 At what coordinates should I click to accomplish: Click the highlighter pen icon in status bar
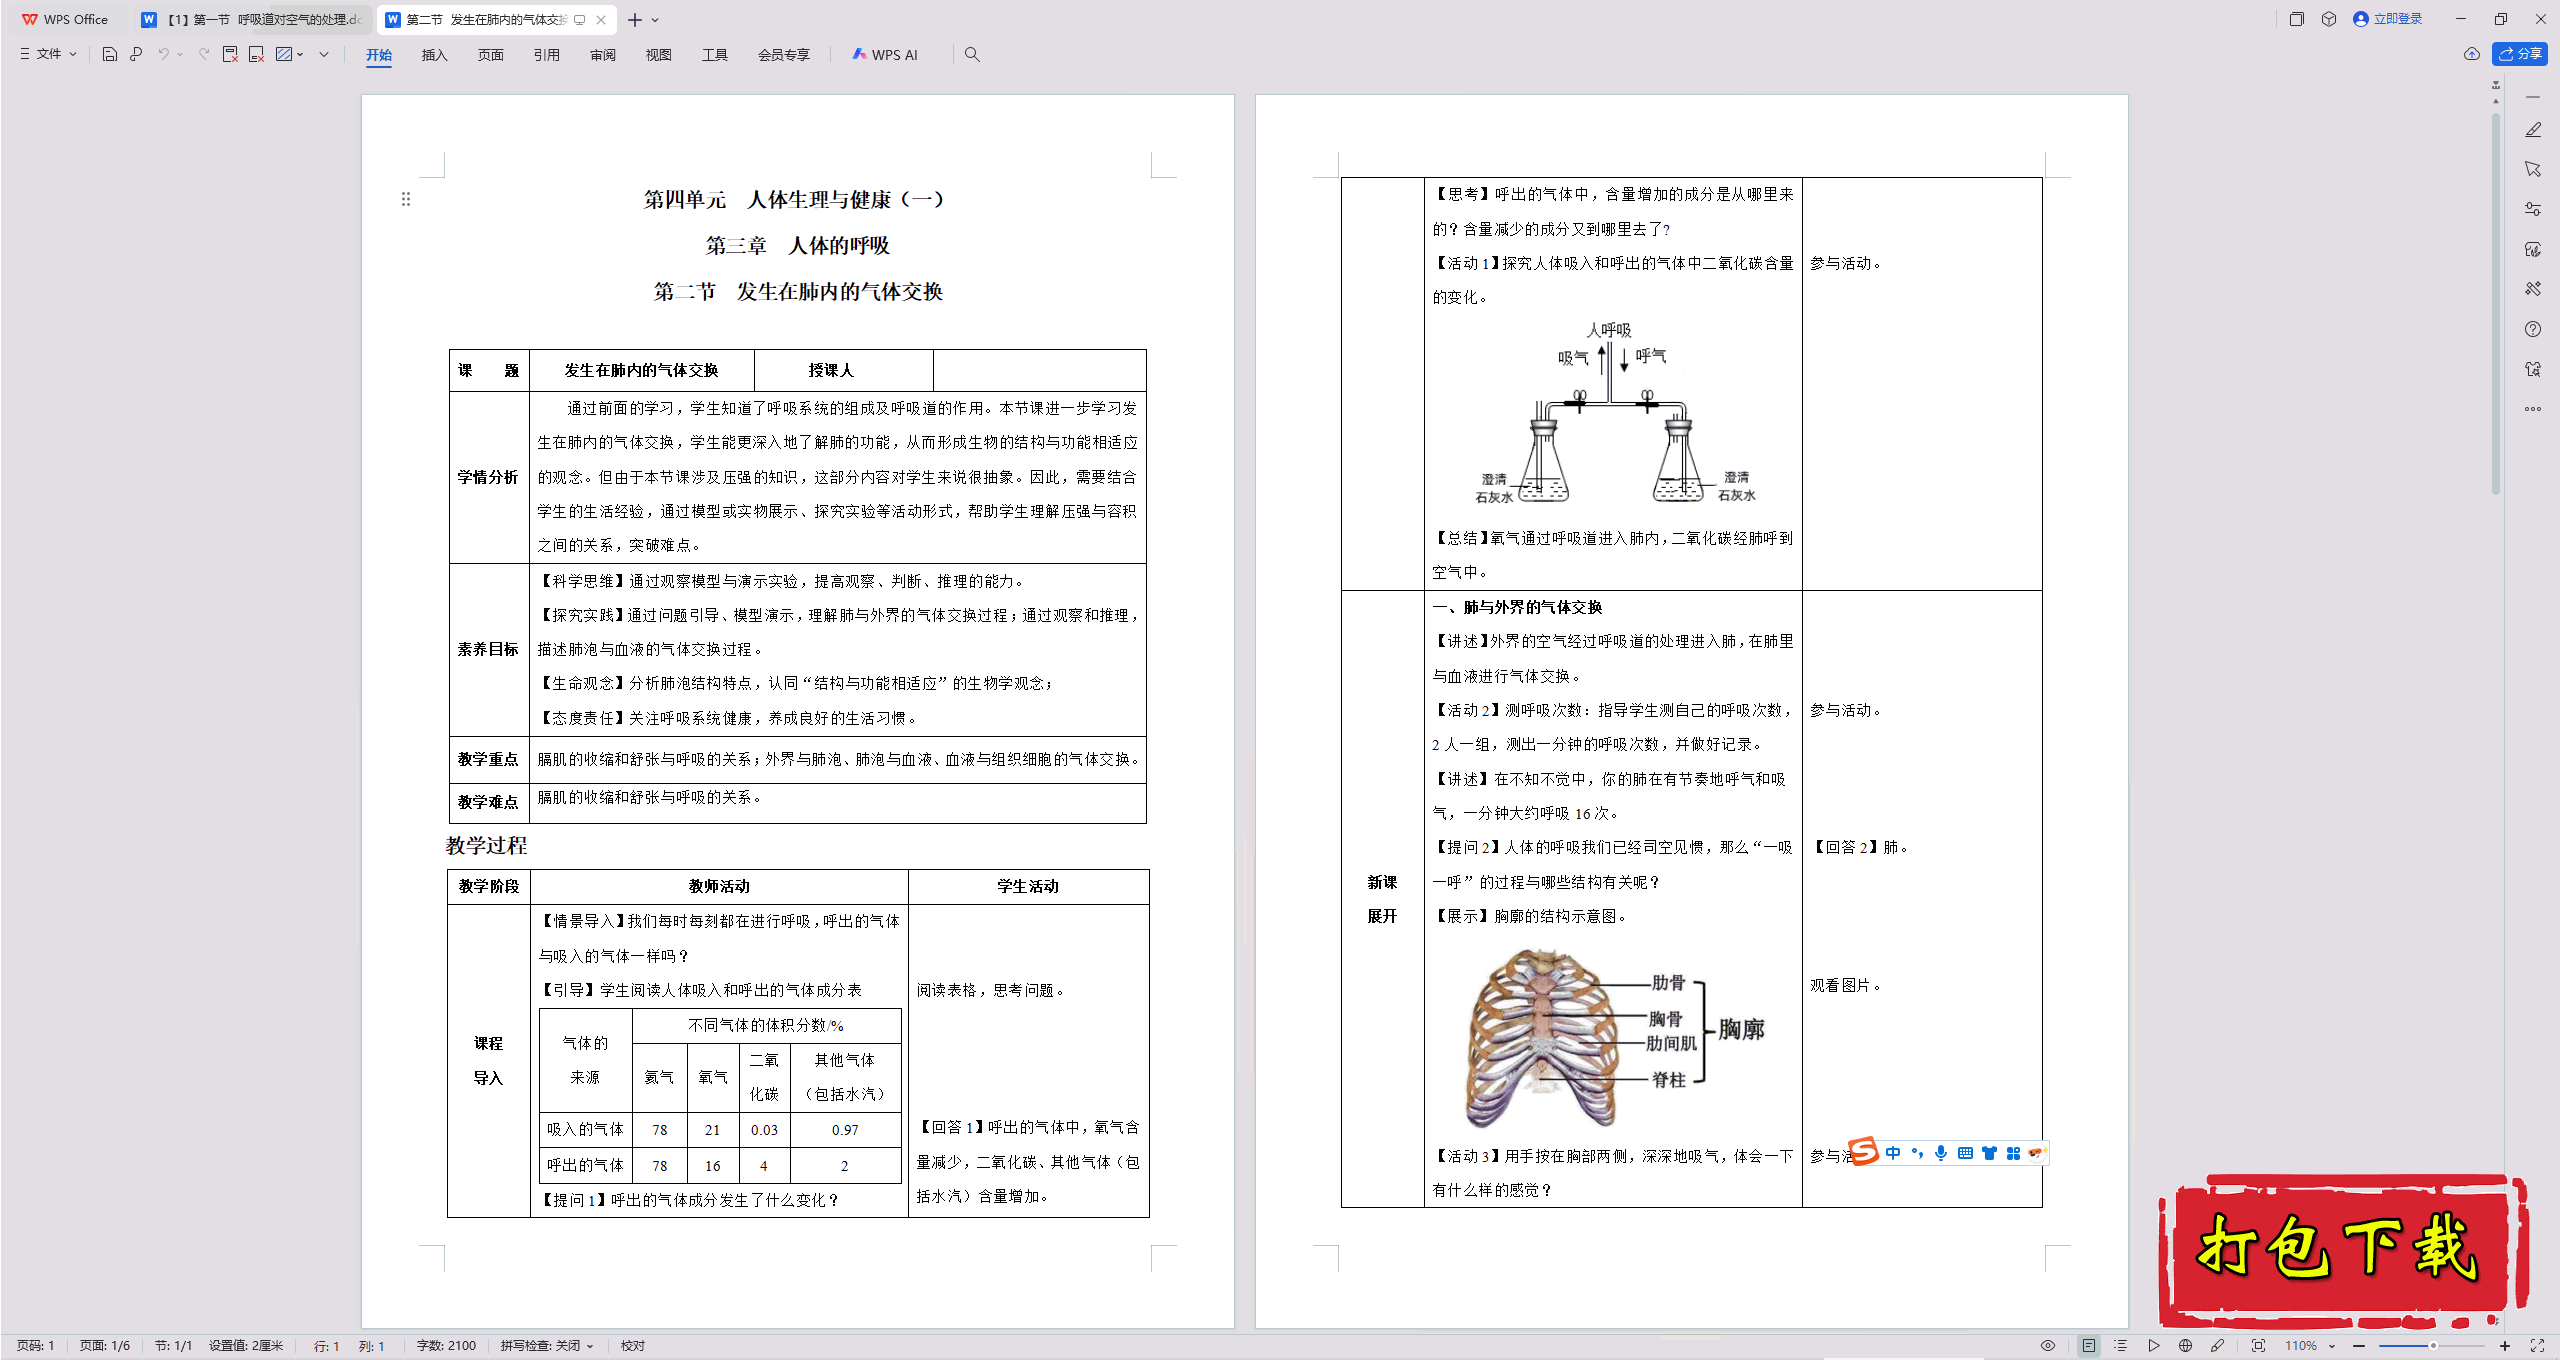click(2217, 1346)
